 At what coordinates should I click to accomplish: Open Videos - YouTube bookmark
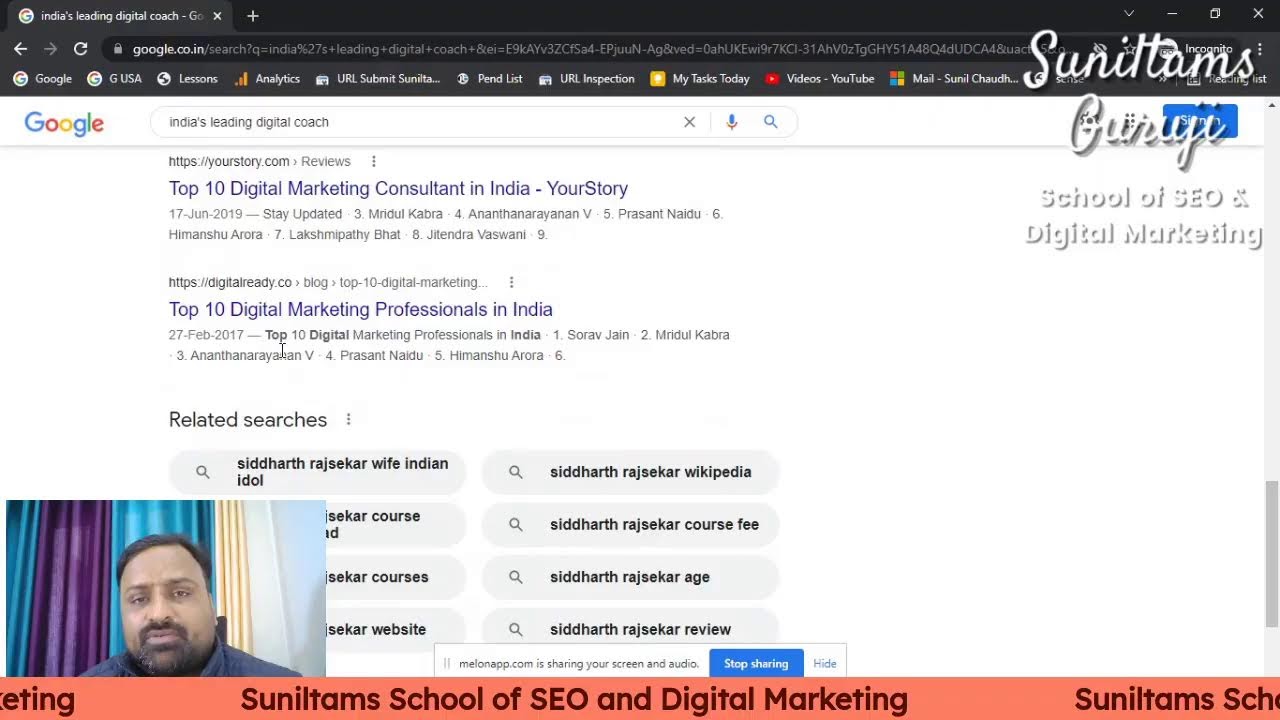(x=820, y=78)
